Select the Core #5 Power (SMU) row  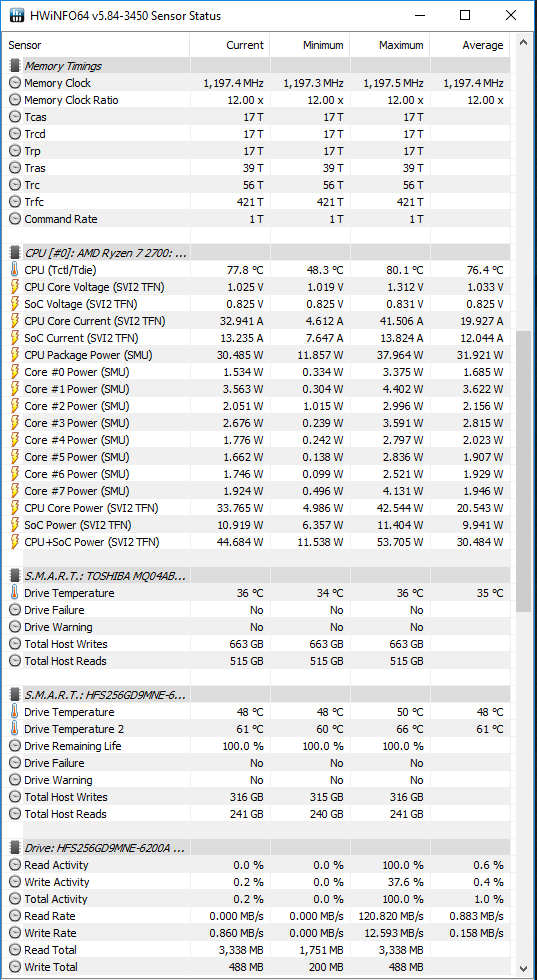coord(257,457)
